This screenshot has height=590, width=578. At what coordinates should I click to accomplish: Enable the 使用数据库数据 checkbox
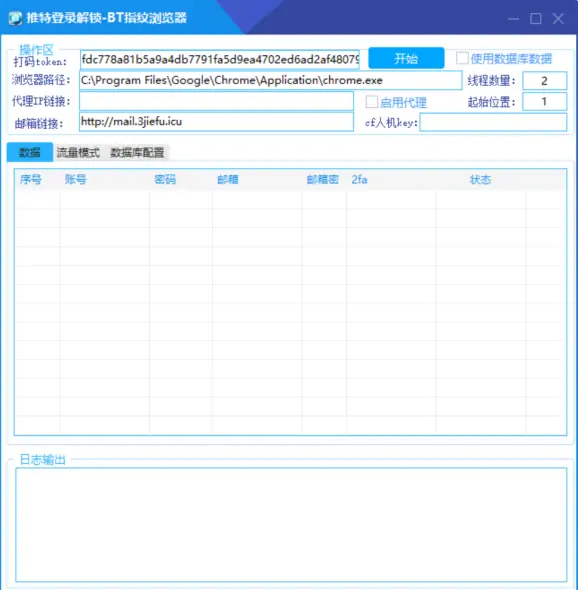click(462, 58)
